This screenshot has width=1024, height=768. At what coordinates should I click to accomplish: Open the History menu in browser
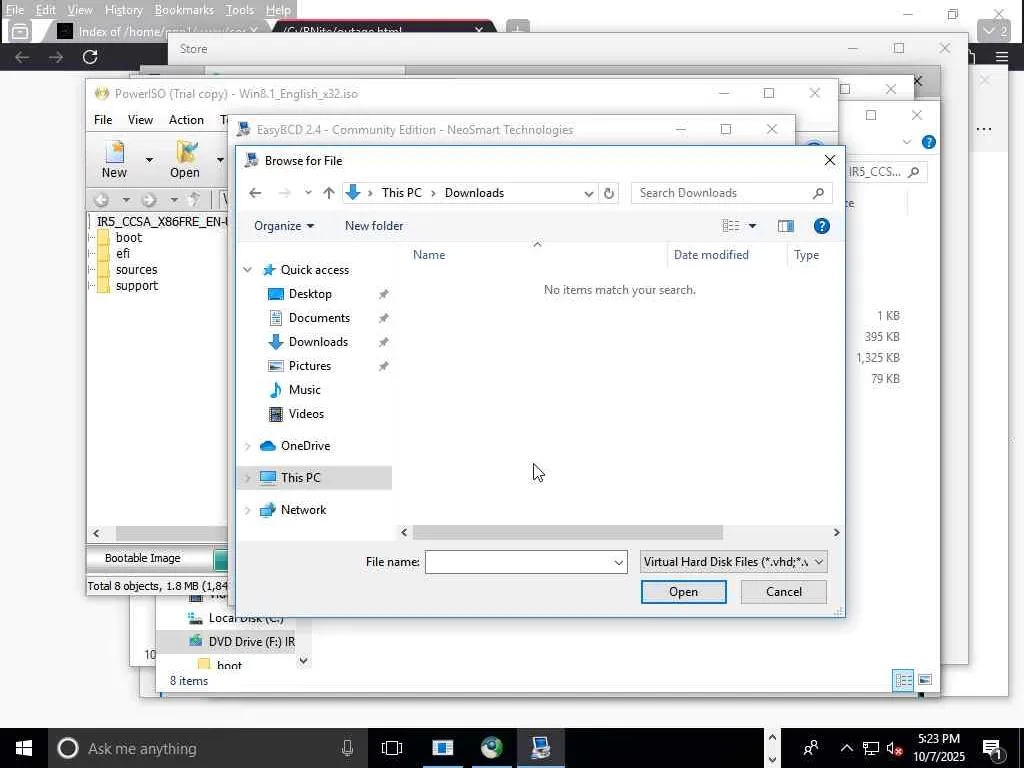click(x=123, y=10)
